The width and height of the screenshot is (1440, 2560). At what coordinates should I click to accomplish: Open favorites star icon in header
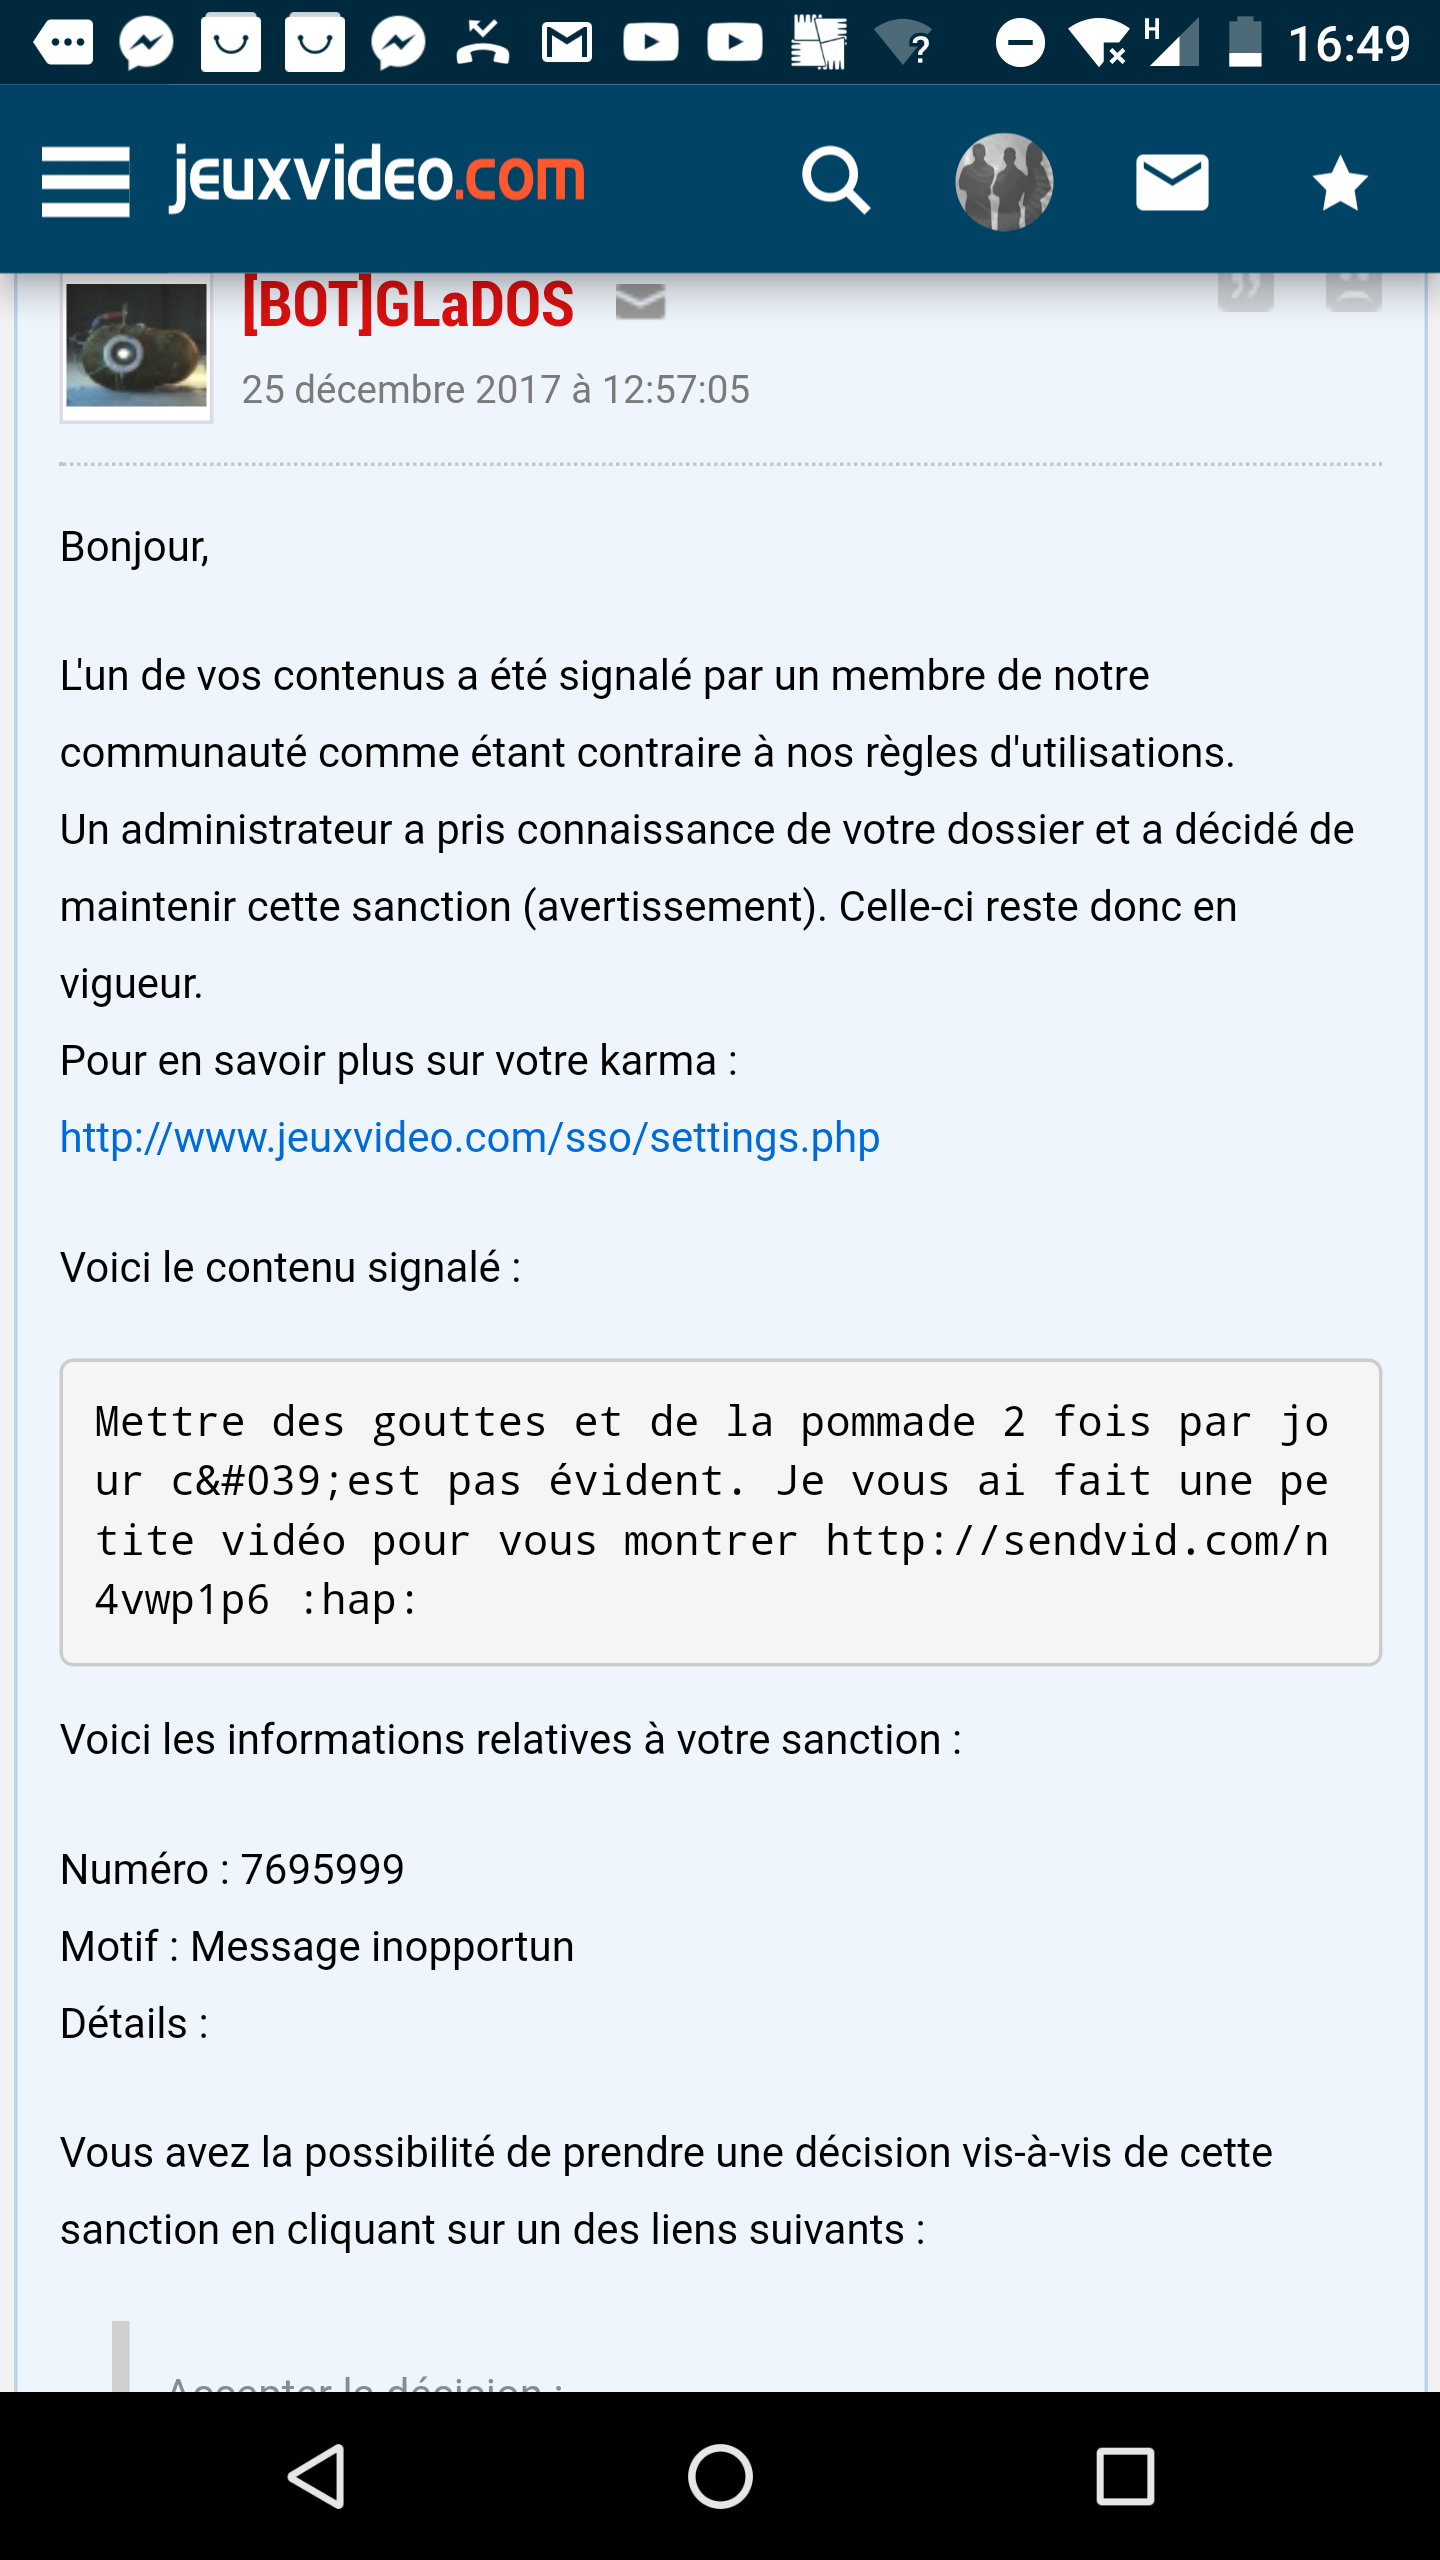pos(1339,183)
